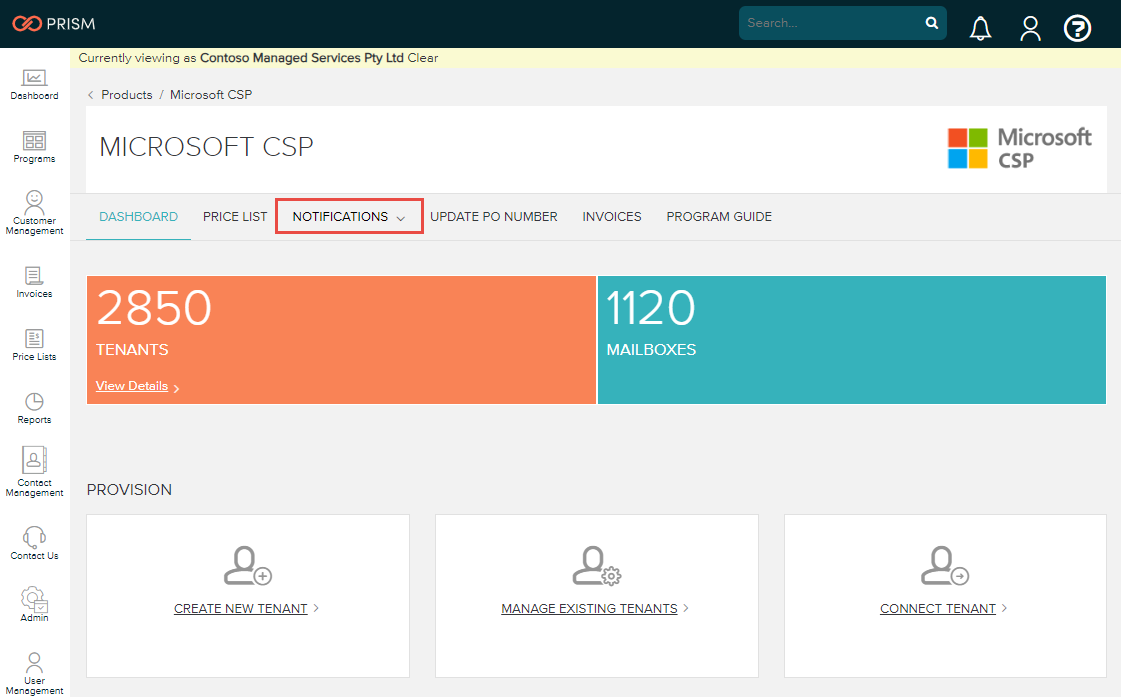Open the Update PO Number tab
The image size is (1121, 697).
pyautogui.click(x=494, y=217)
